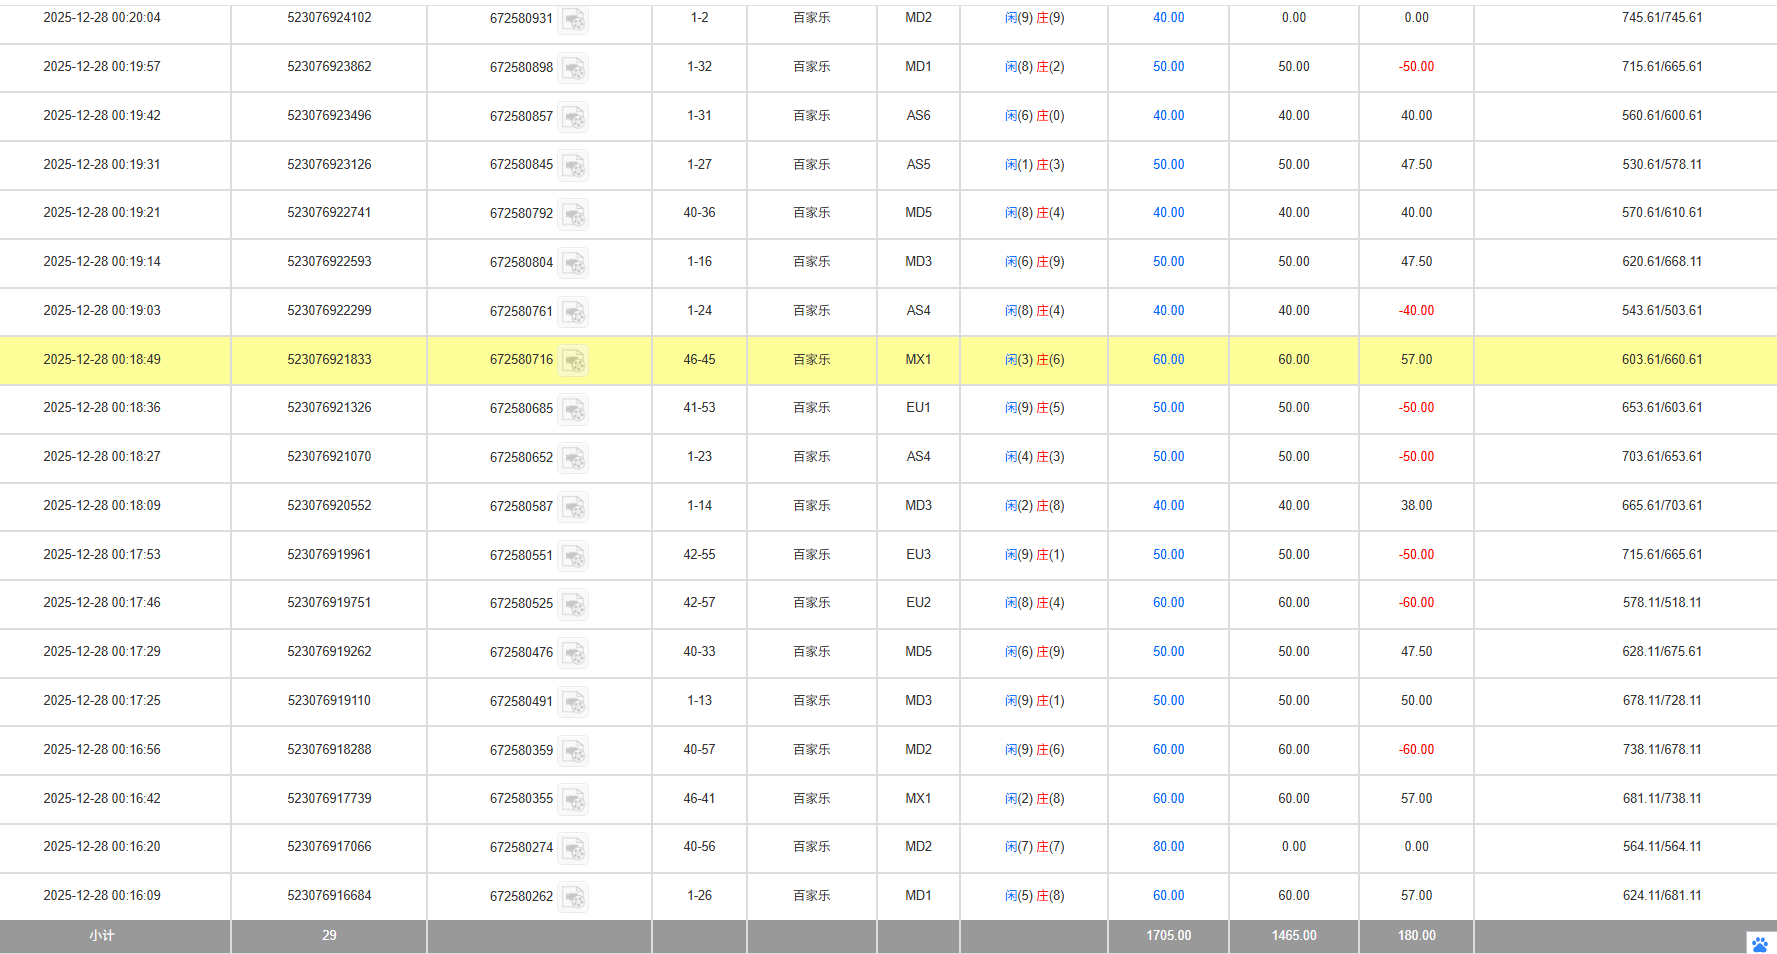The width and height of the screenshot is (1777, 954).
Task: Select the row dated 2025-12-28 00:16:09
Action: pos(102,896)
